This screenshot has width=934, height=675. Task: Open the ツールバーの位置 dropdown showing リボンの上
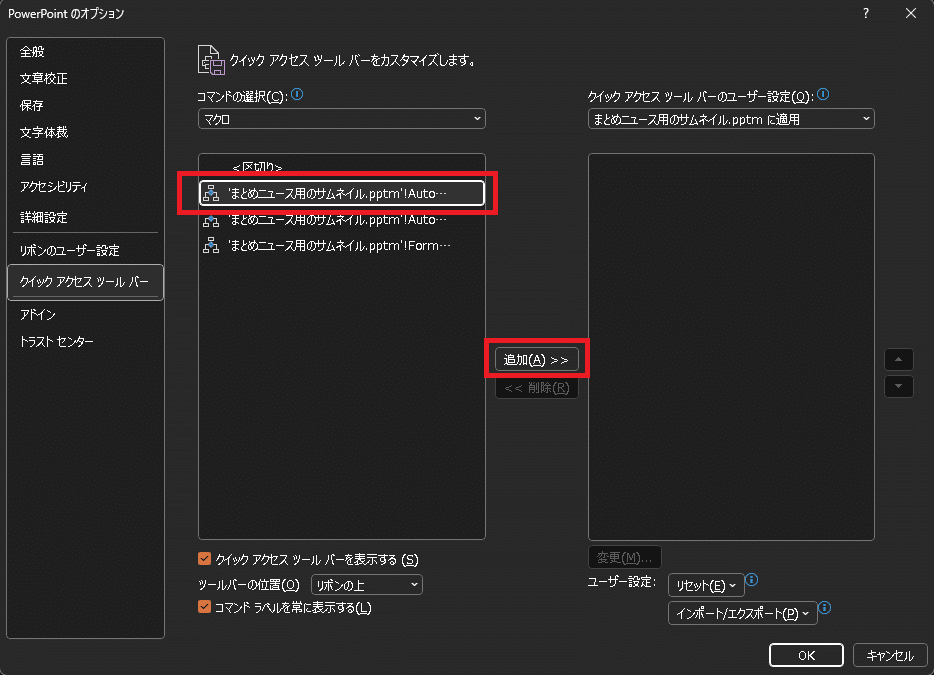tap(366, 585)
